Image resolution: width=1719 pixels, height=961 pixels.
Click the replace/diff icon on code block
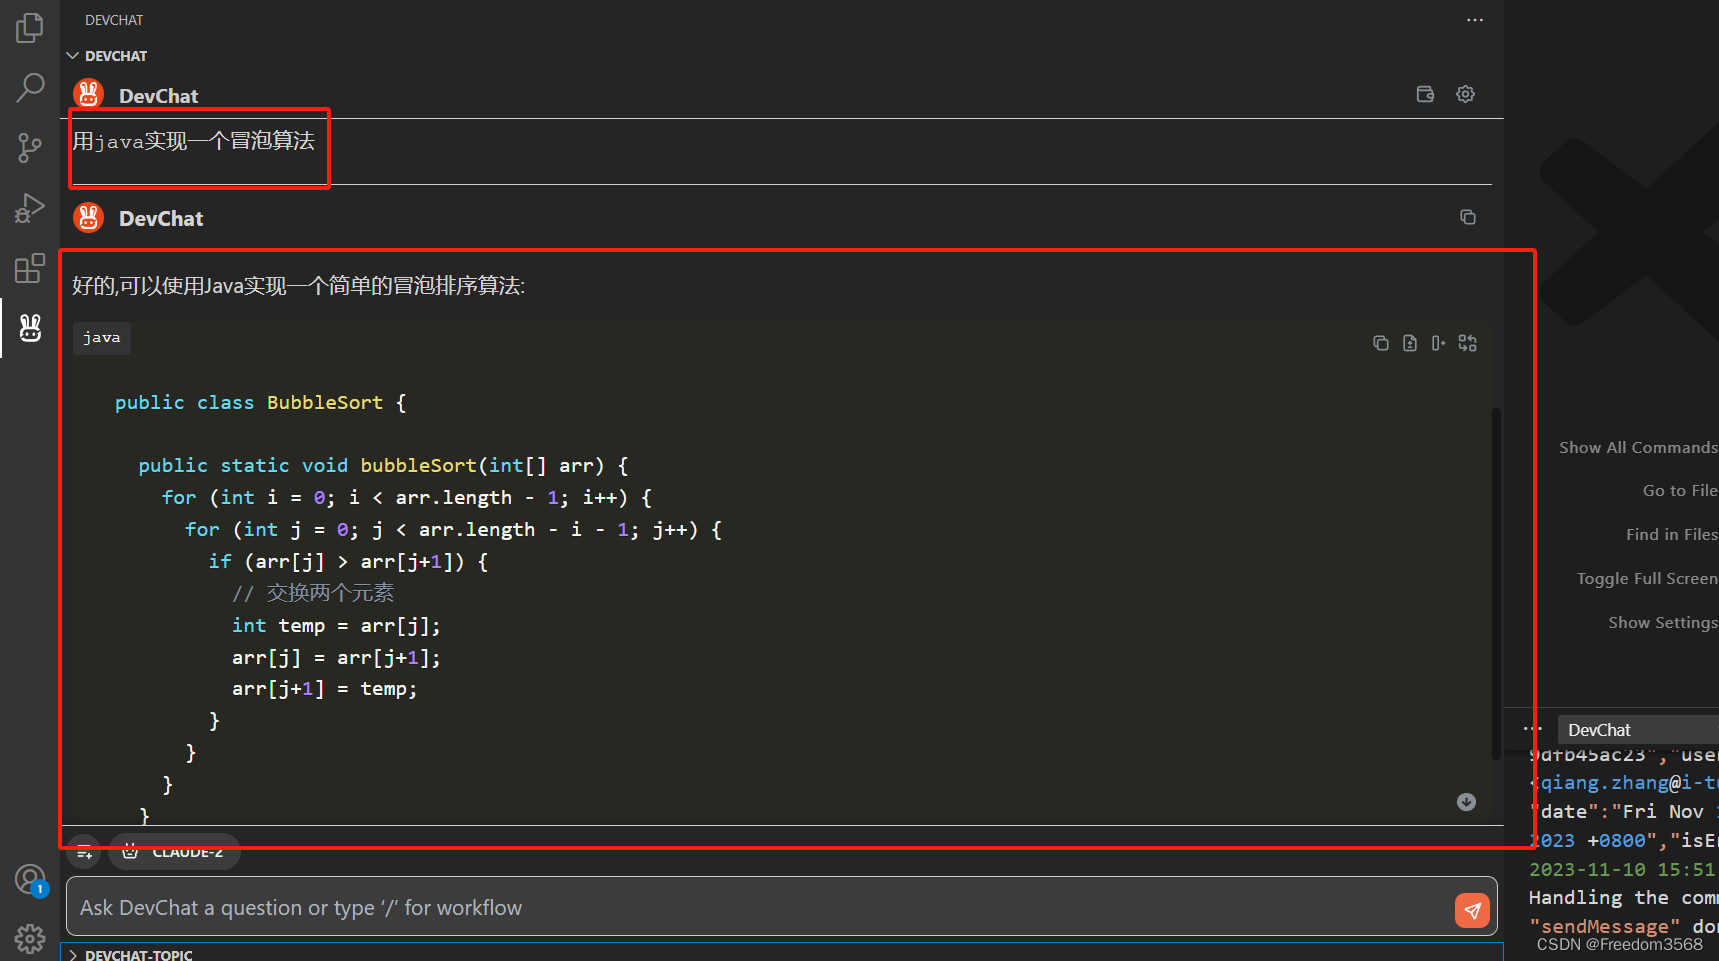pos(1468,343)
